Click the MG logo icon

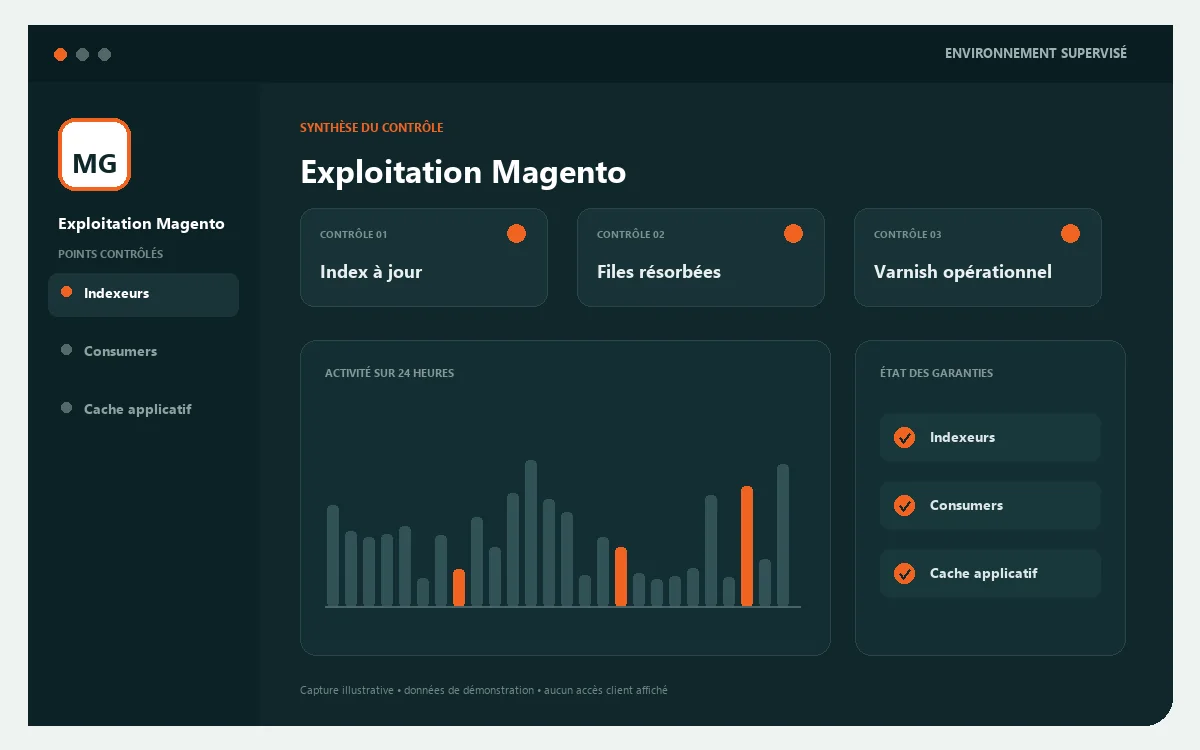tap(94, 154)
